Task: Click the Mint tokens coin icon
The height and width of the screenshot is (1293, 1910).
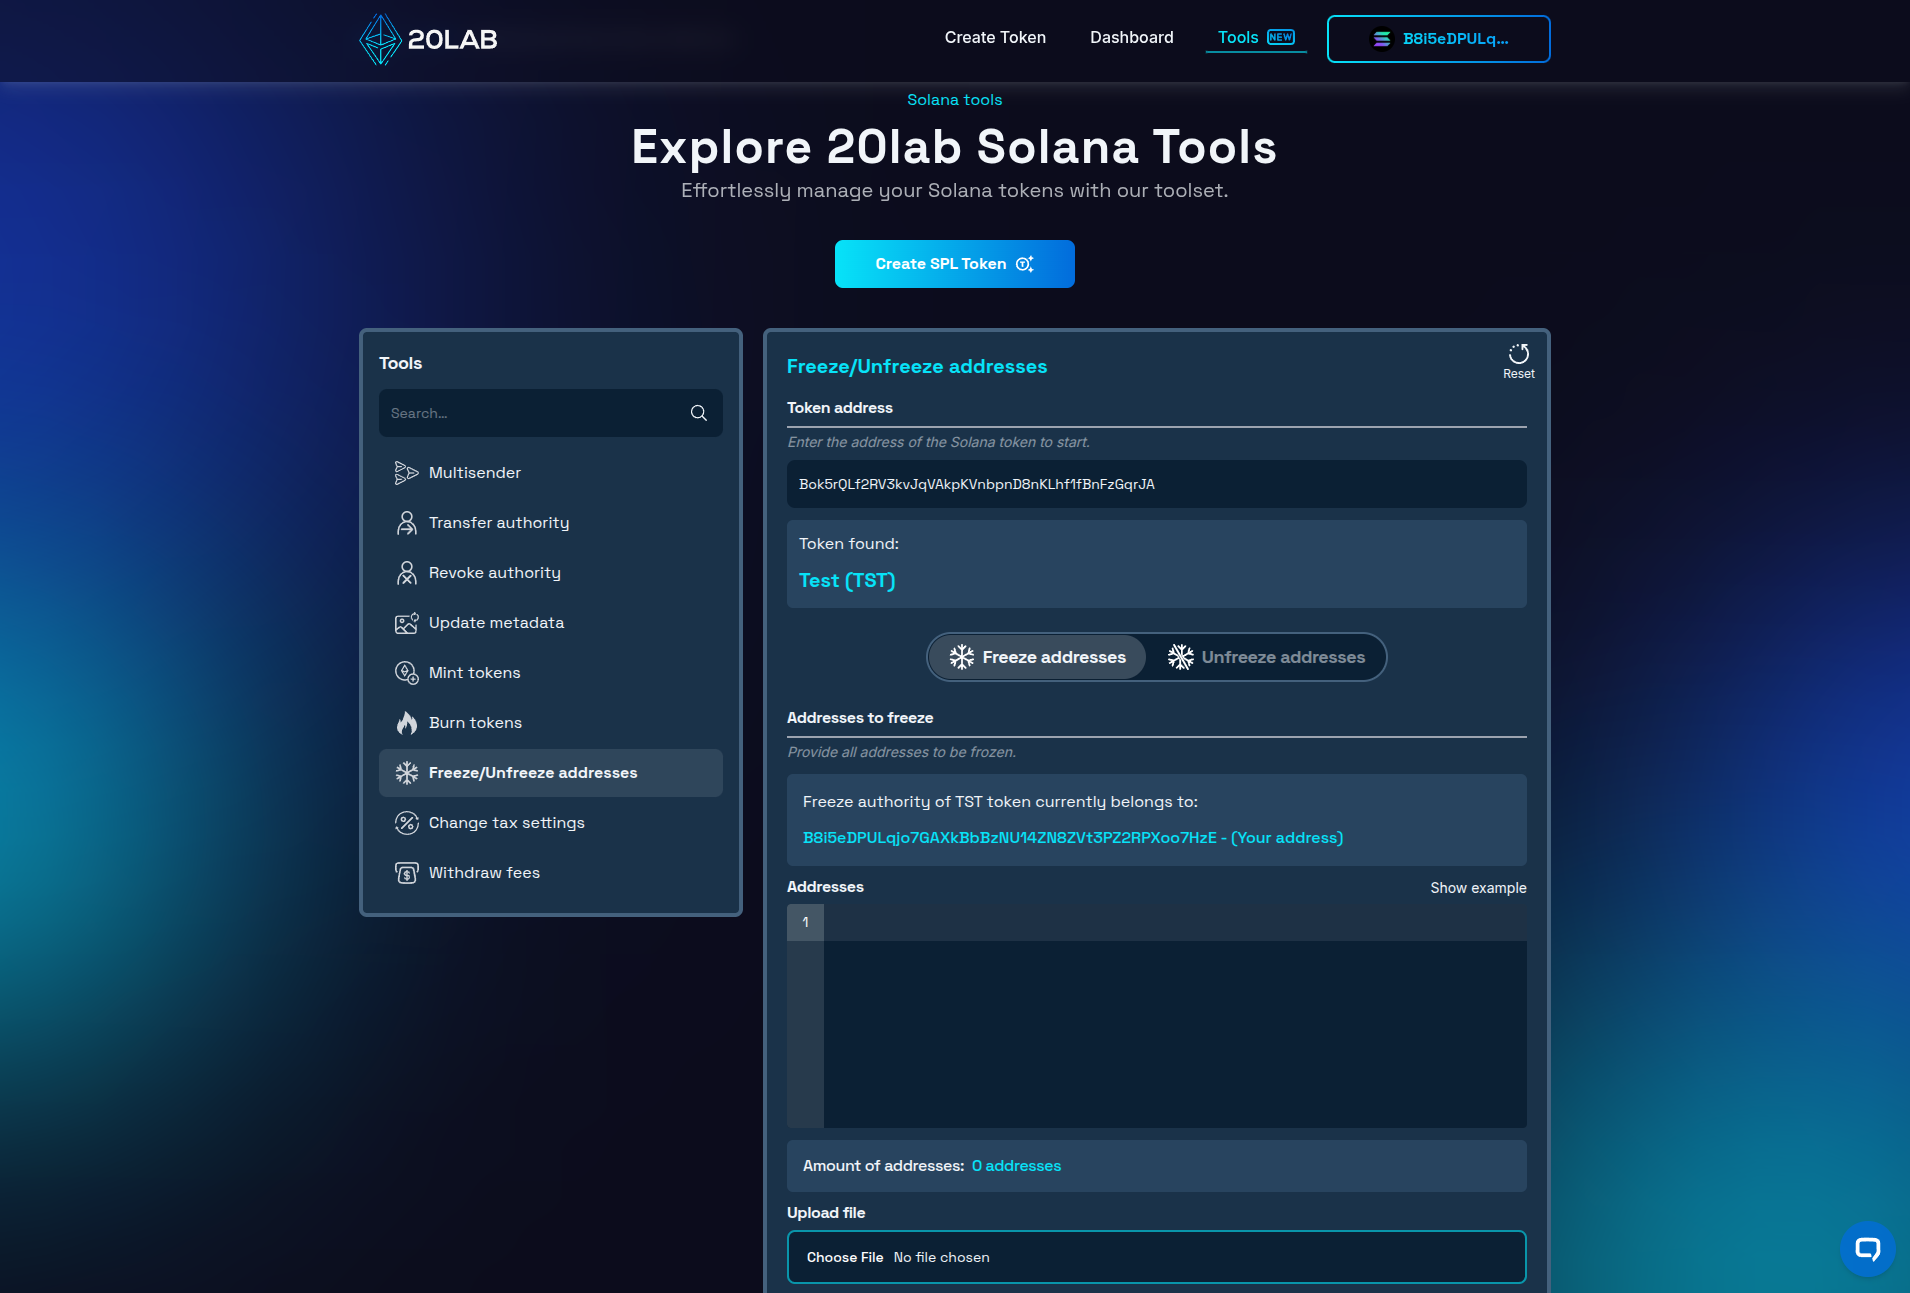Action: 406,673
